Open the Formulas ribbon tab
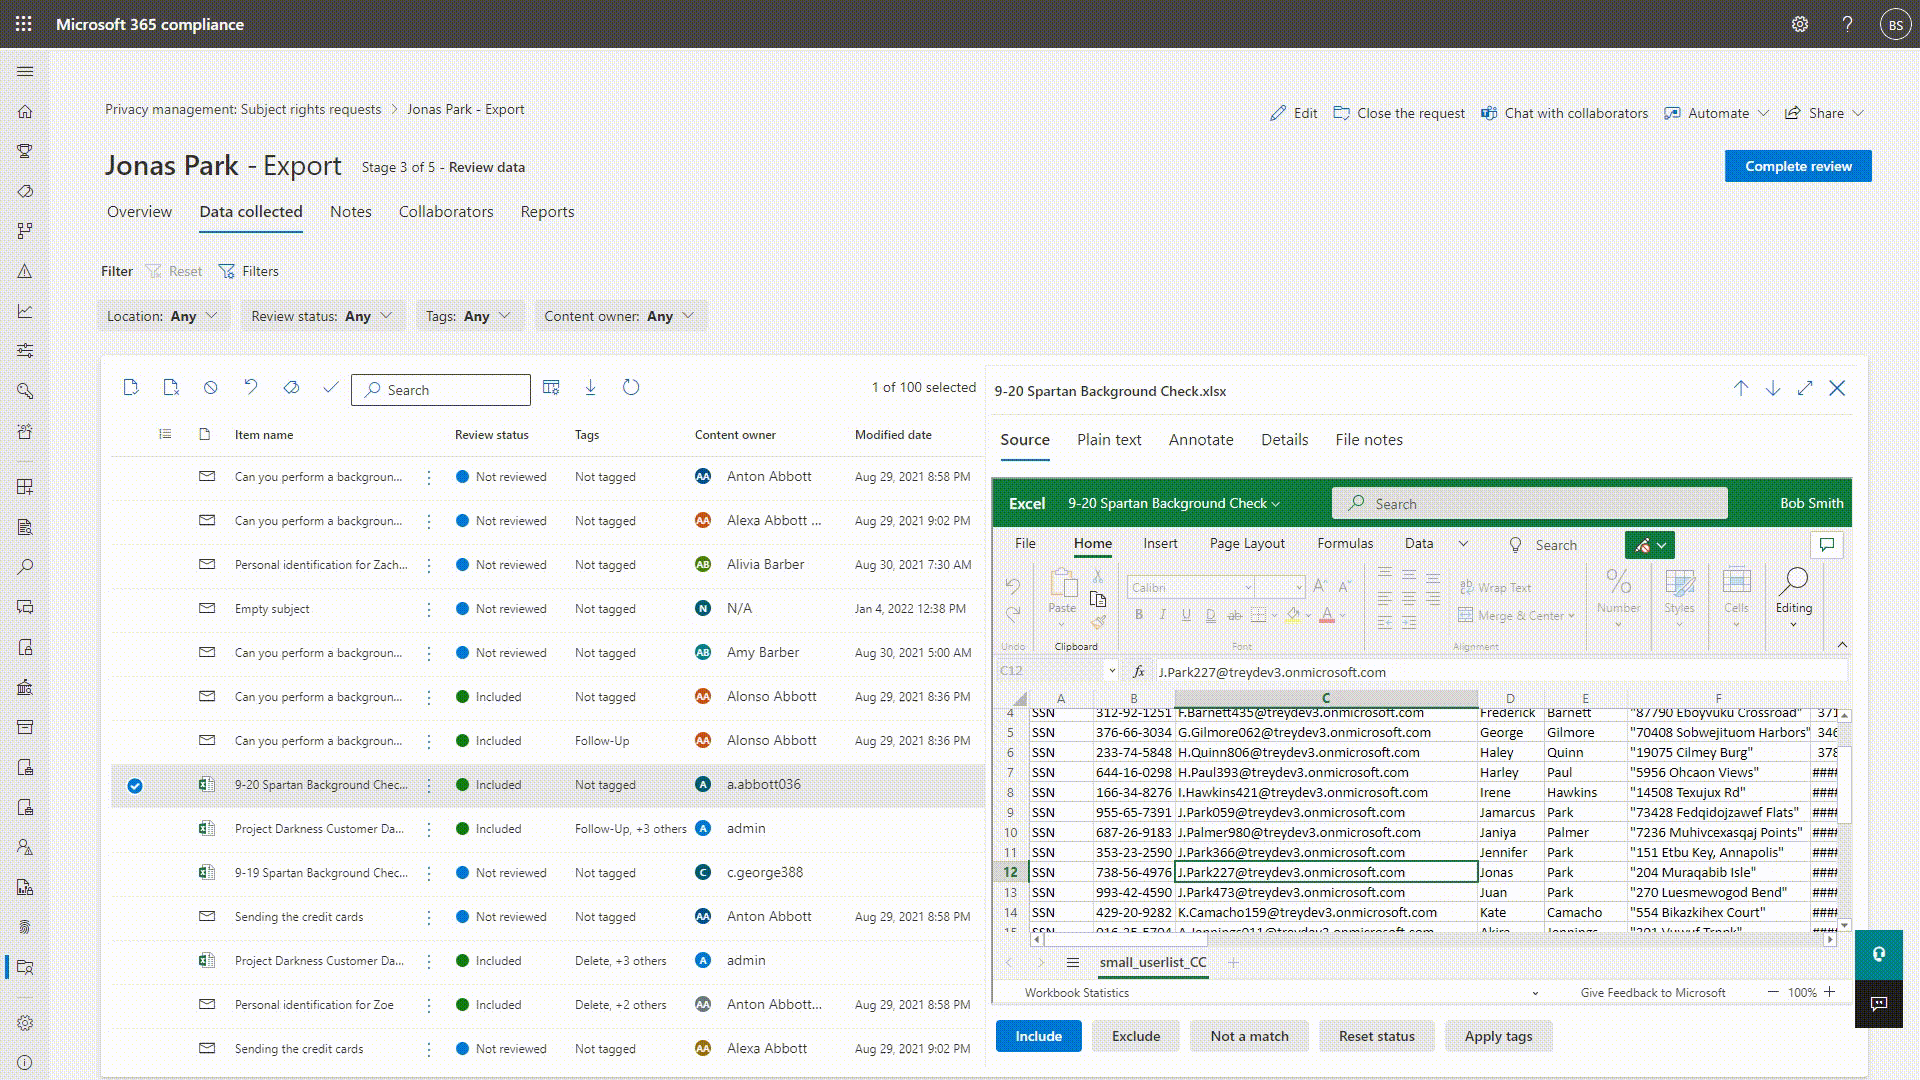This screenshot has width=1920, height=1080. point(1345,543)
